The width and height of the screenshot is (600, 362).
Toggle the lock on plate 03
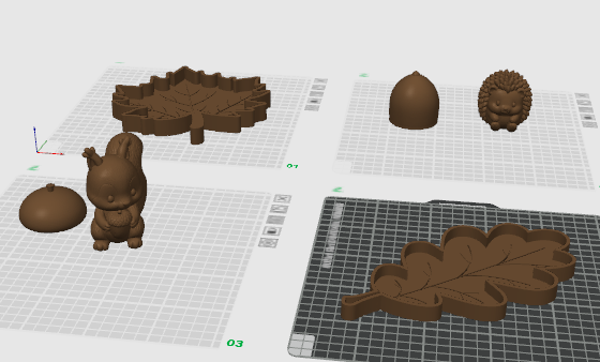(x=272, y=231)
